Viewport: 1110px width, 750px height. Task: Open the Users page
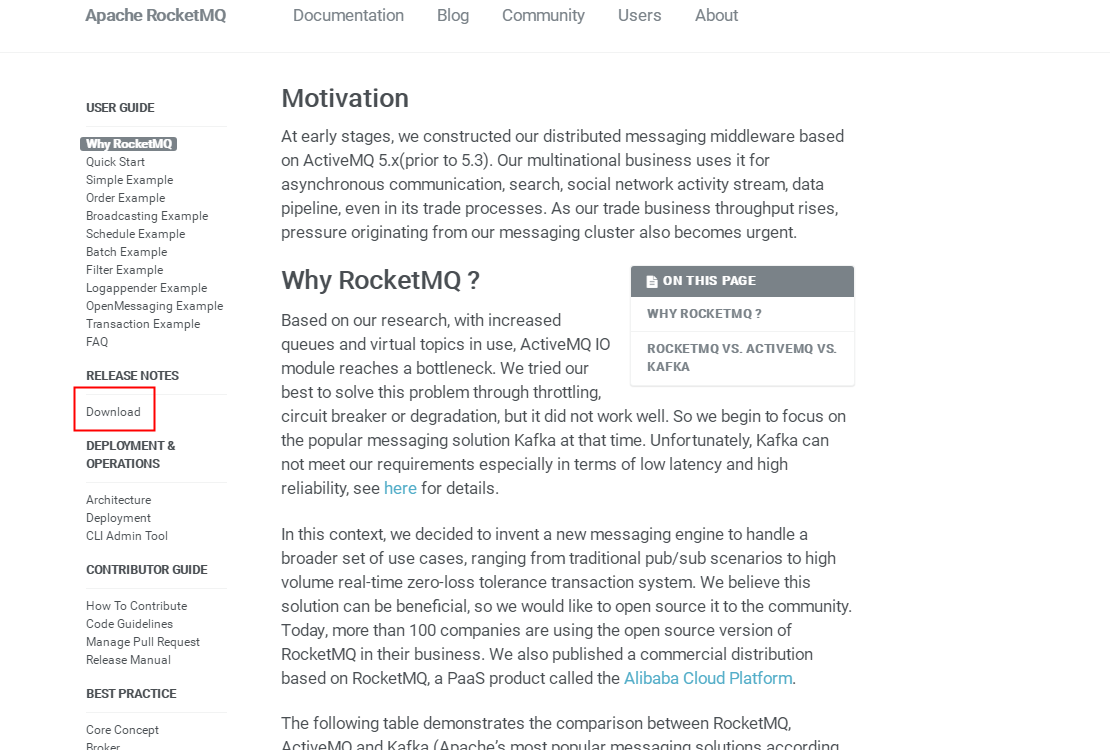pyautogui.click(x=639, y=16)
